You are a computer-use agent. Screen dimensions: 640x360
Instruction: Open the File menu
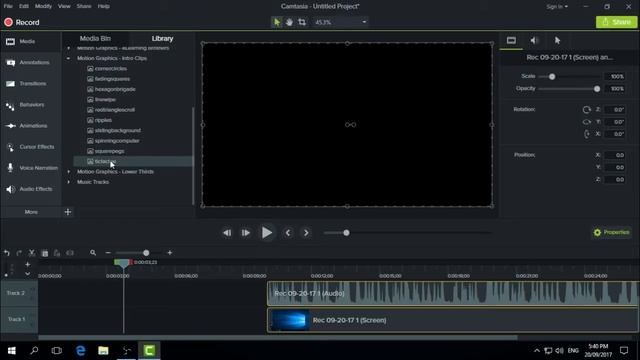8,6
